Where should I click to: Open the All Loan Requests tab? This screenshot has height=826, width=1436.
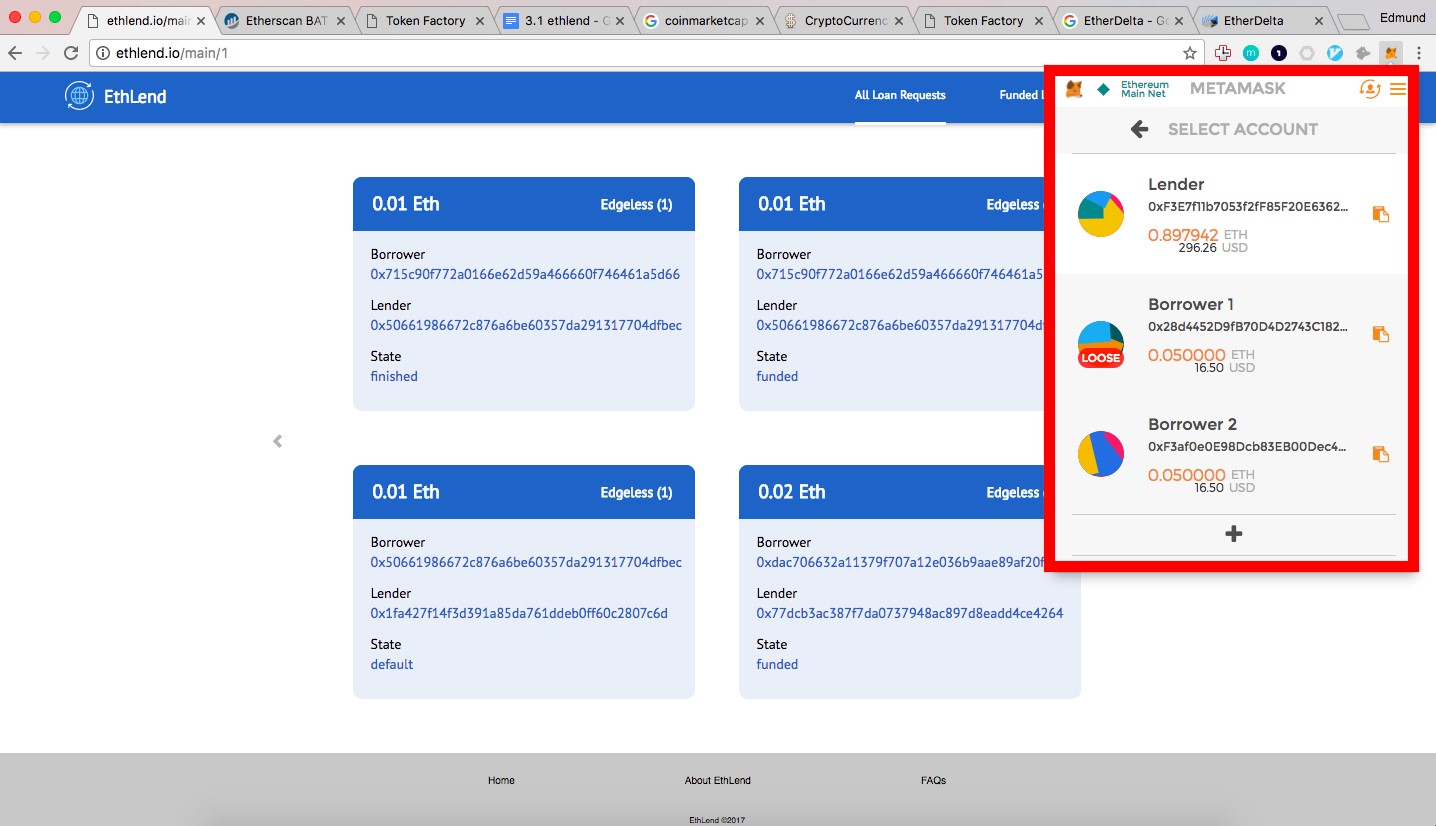pos(900,95)
